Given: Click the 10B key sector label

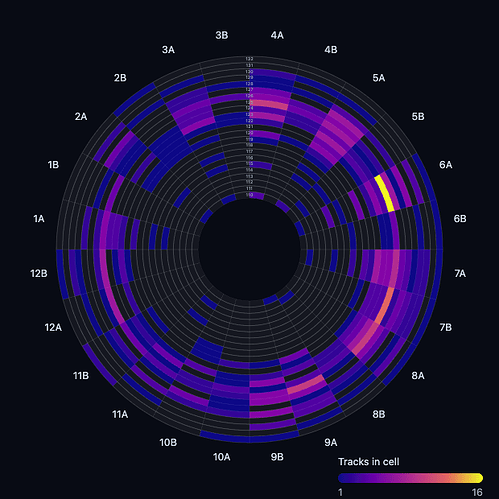Looking at the screenshot, I should click(168, 442).
